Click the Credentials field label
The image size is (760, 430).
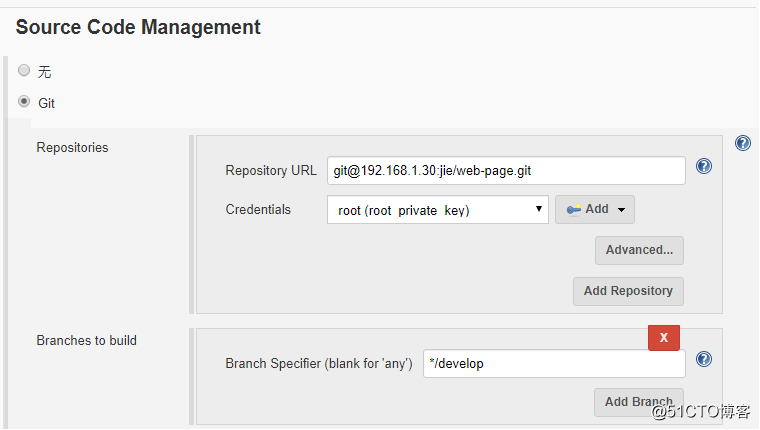(258, 210)
